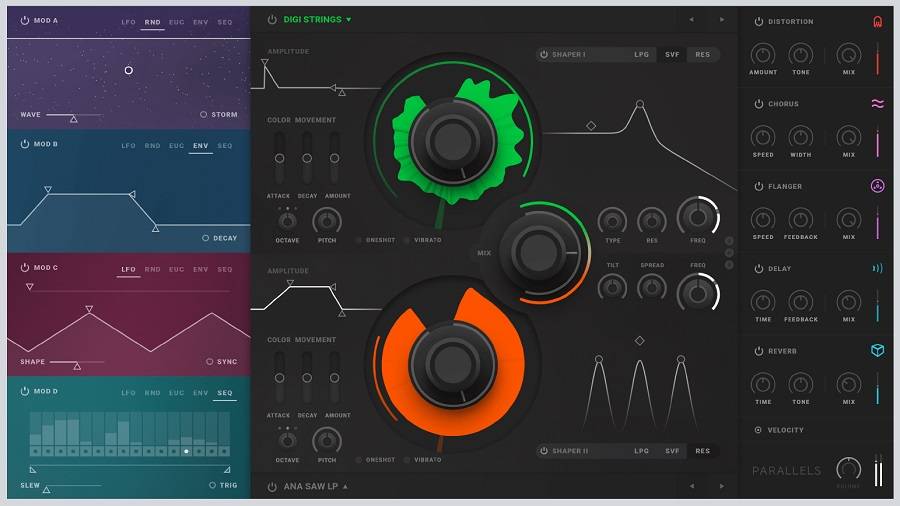Enable Sync in Mod C
900x506 pixels.
tap(209, 362)
